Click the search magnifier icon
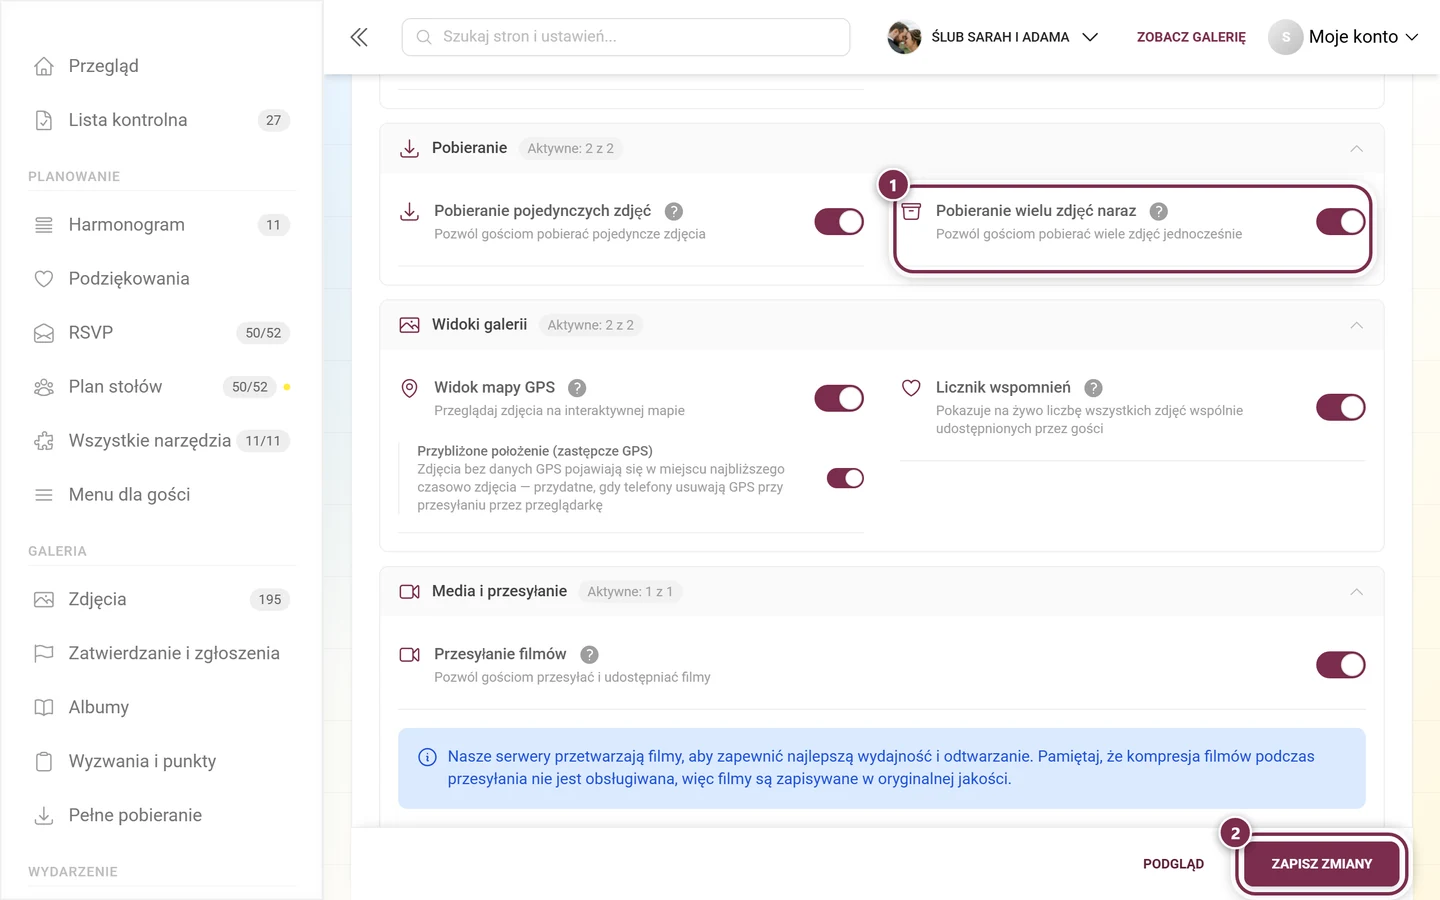 (424, 37)
